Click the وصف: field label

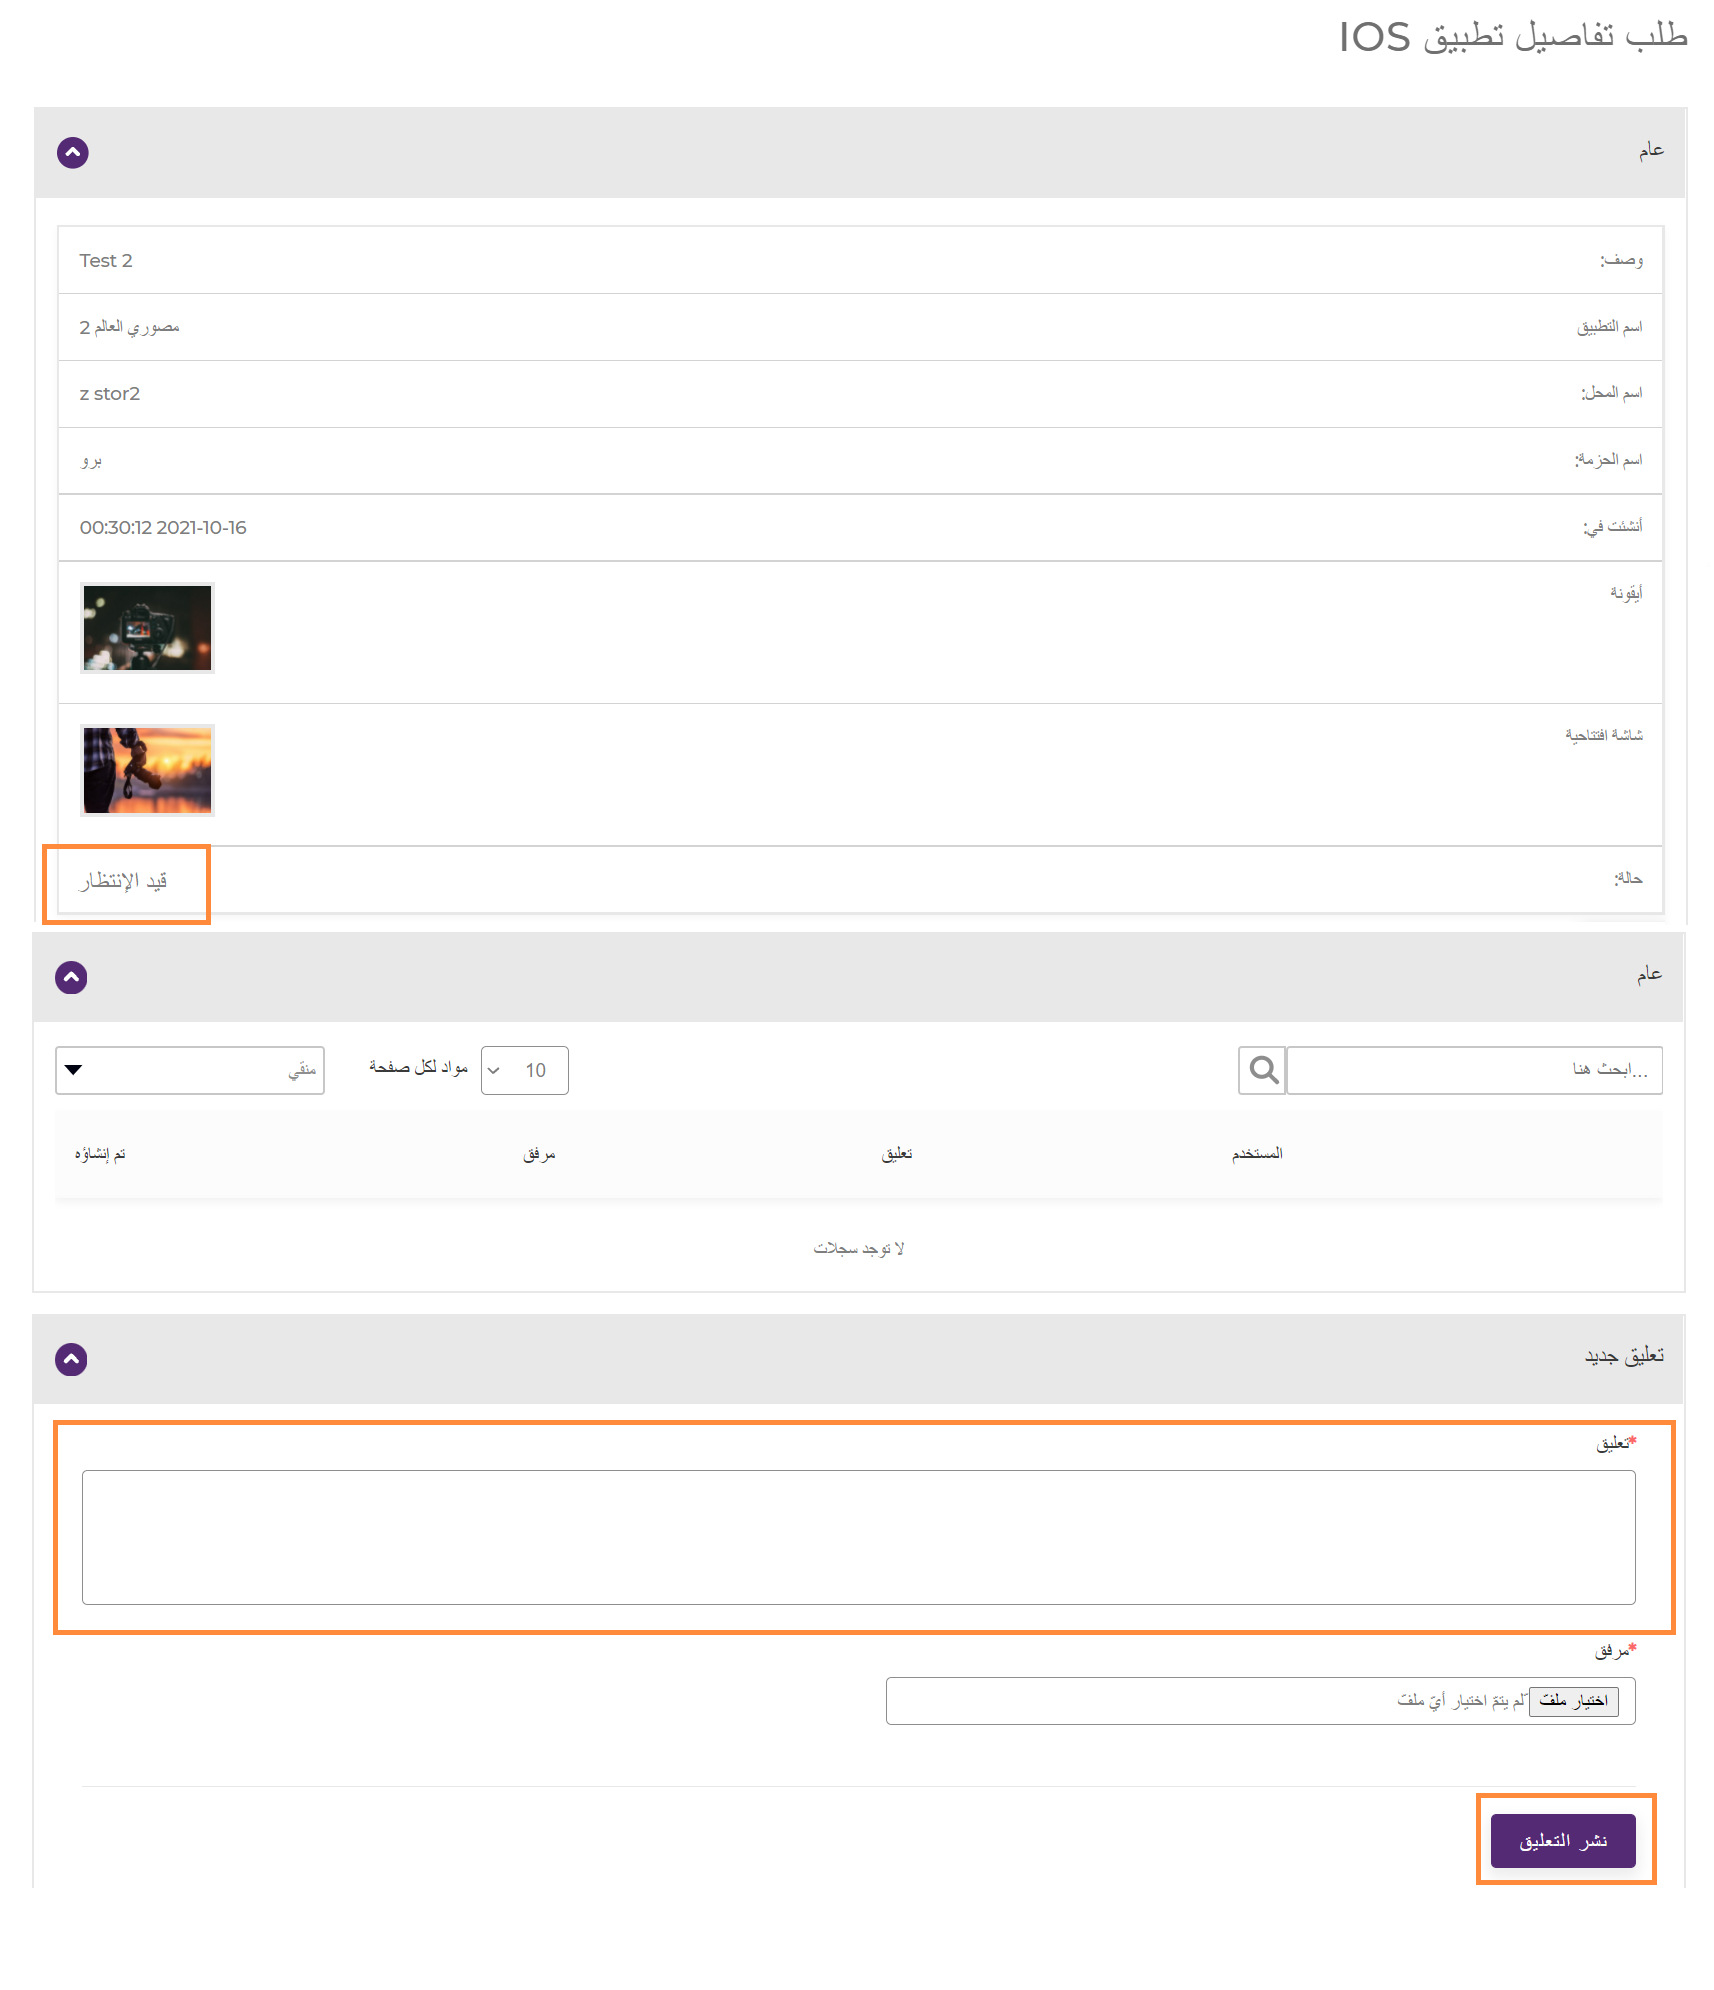pos(1621,260)
